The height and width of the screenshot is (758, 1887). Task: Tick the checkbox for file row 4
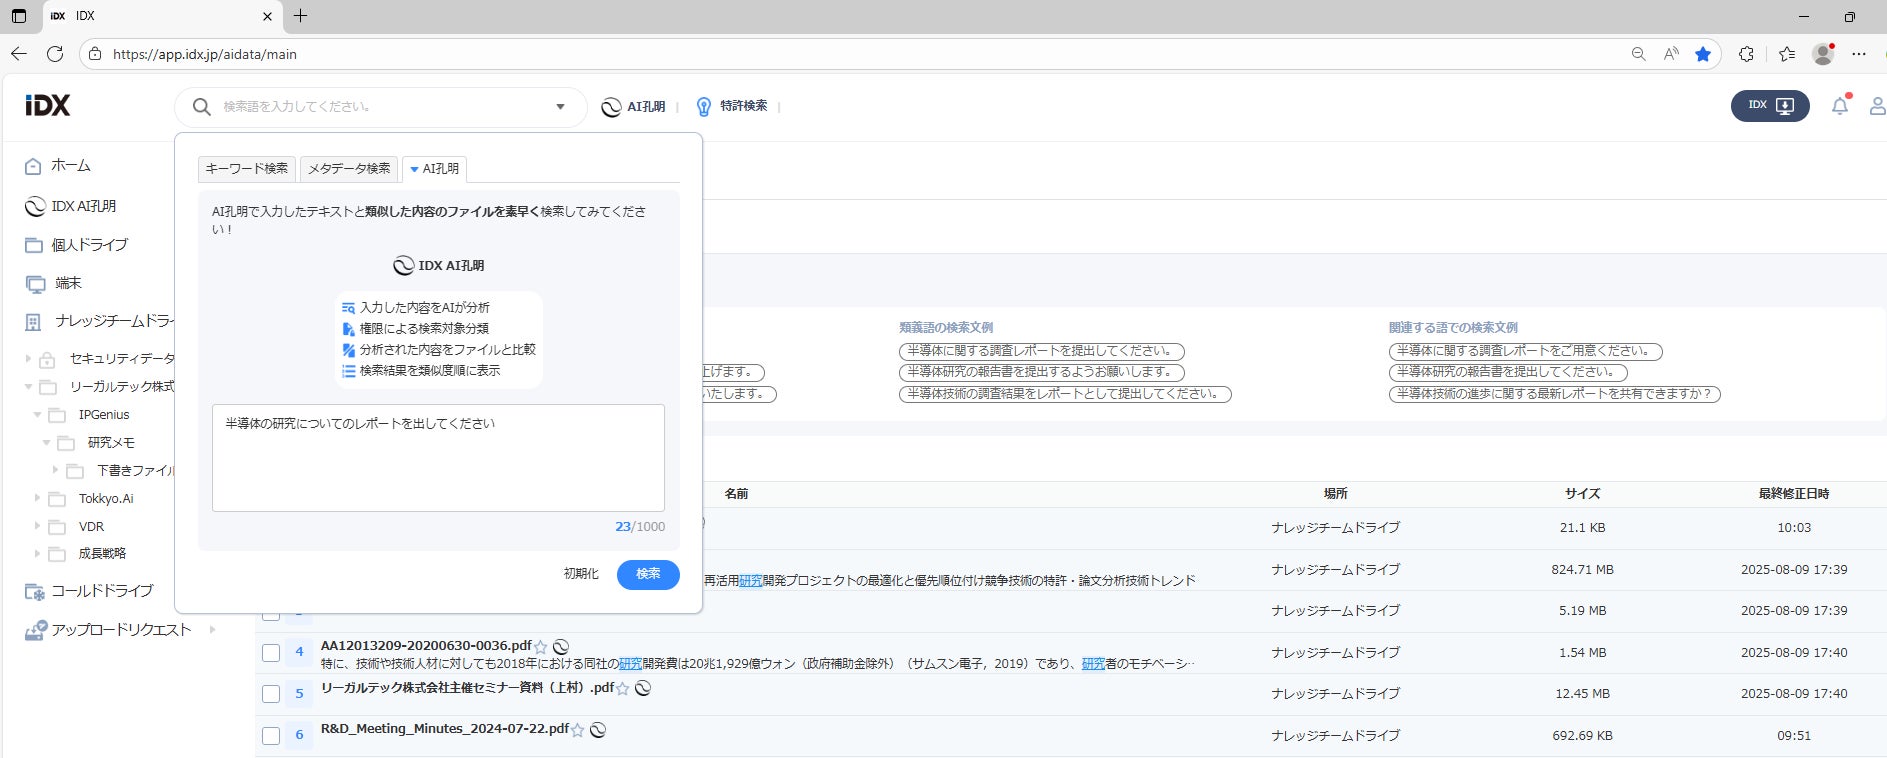pyautogui.click(x=271, y=653)
